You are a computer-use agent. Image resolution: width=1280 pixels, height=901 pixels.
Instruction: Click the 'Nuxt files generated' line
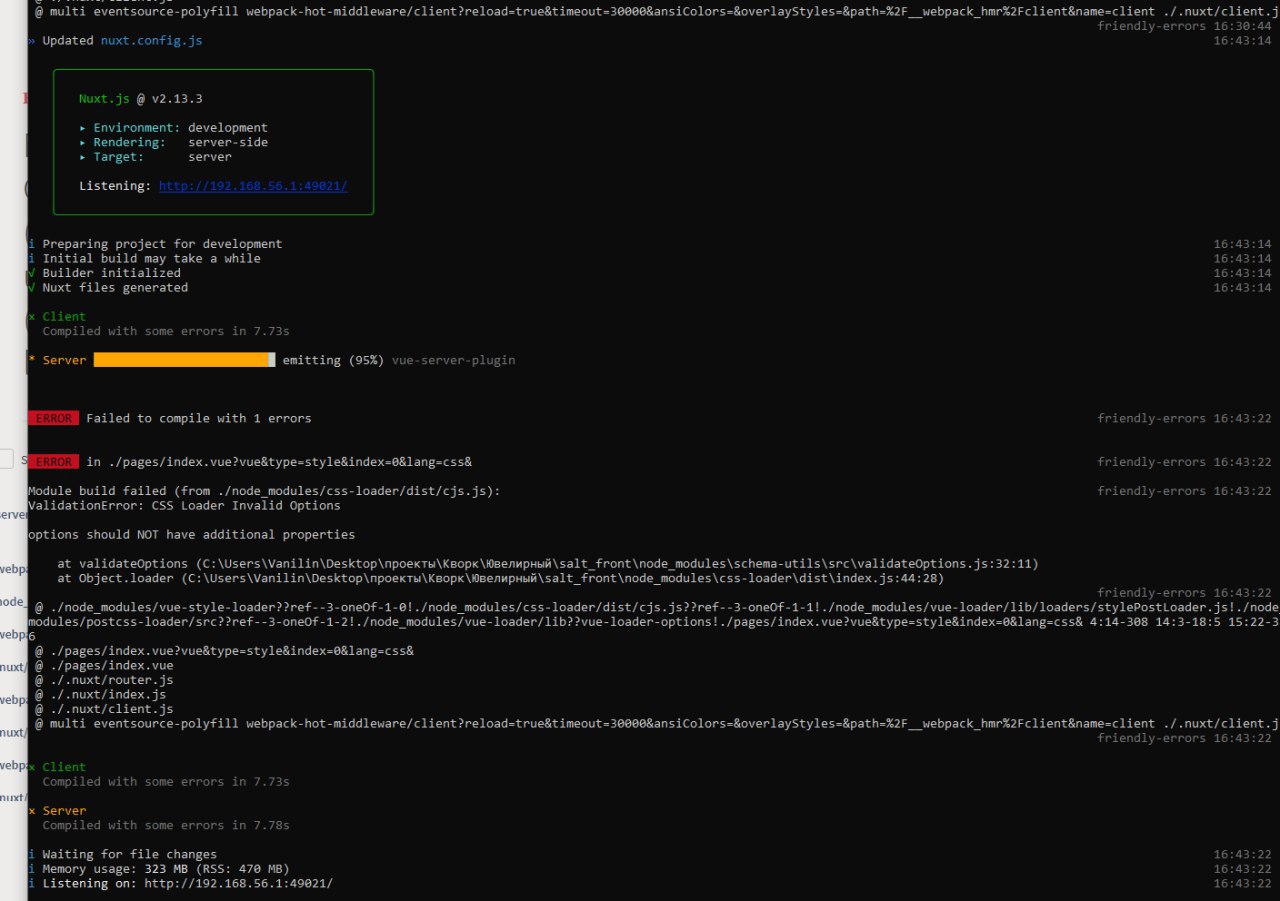[x=115, y=287]
